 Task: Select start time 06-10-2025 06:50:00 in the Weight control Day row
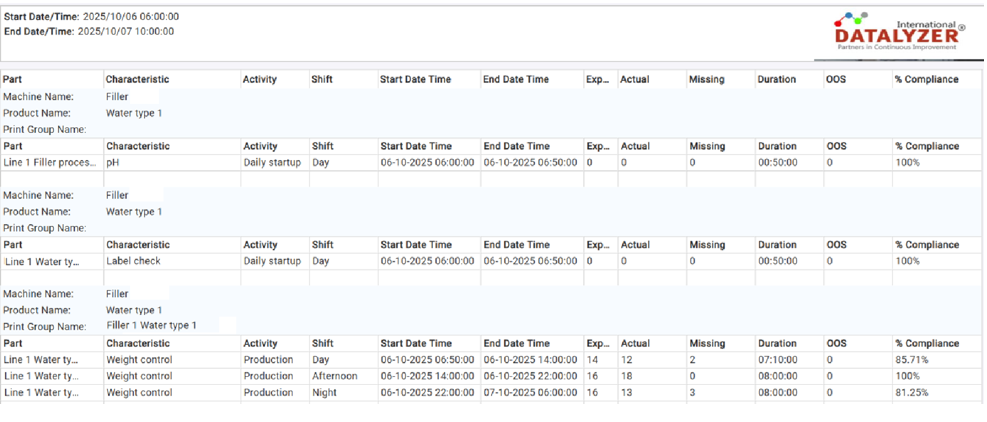pyautogui.click(x=427, y=360)
